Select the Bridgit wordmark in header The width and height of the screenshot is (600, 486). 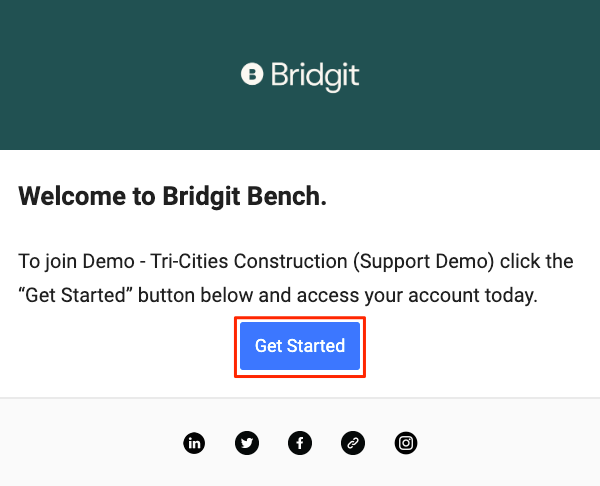[x=315, y=76]
